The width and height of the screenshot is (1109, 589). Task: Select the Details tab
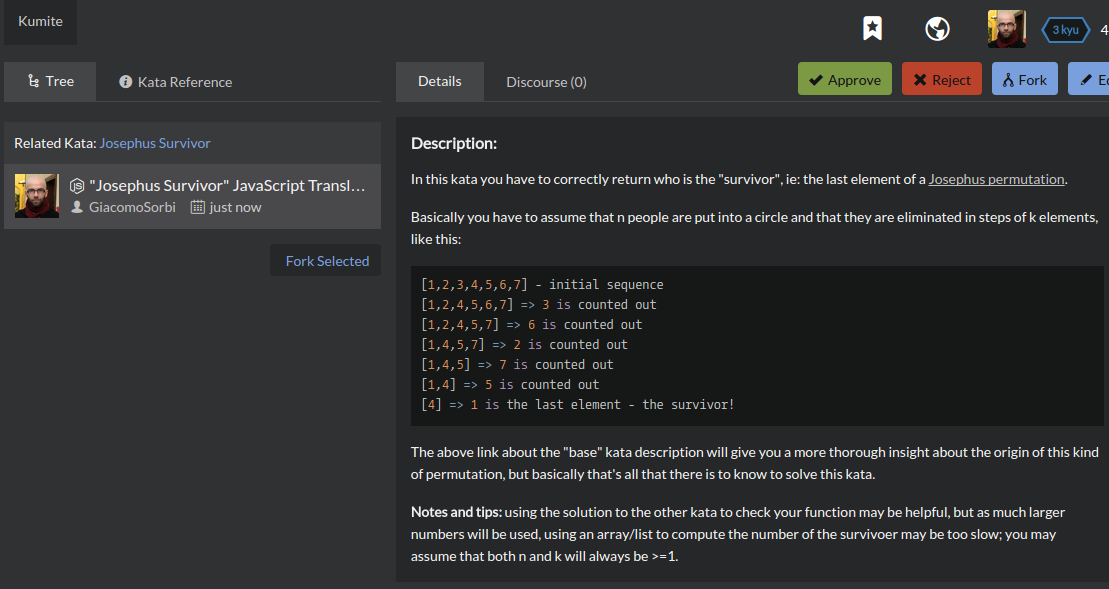click(x=439, y=81)
